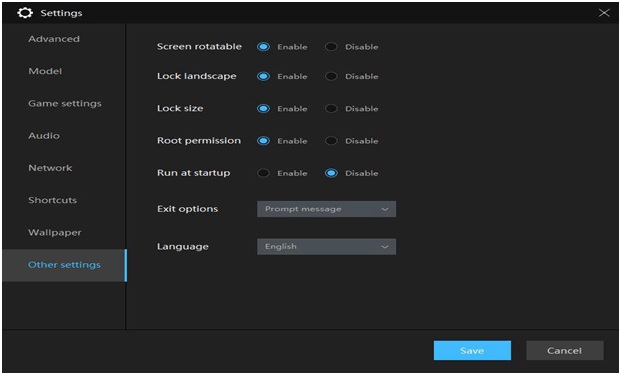Click the Save button
Image resolution: width=621 pixels, height=375 pixels.
tap(472, 350)
